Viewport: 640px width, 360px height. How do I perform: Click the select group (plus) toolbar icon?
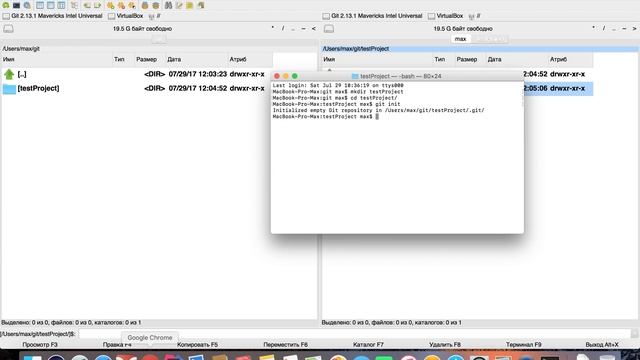pyautogui.click(x=110, y=5)
